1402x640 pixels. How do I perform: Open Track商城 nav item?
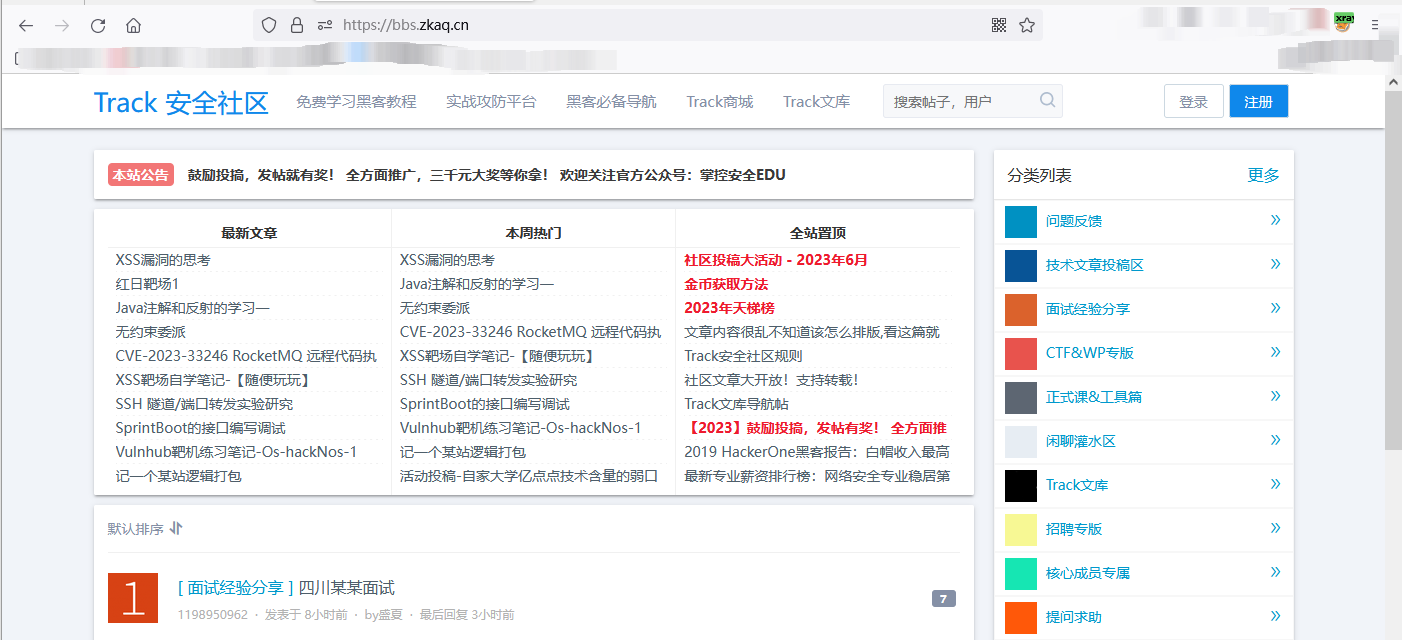(720, 101)
